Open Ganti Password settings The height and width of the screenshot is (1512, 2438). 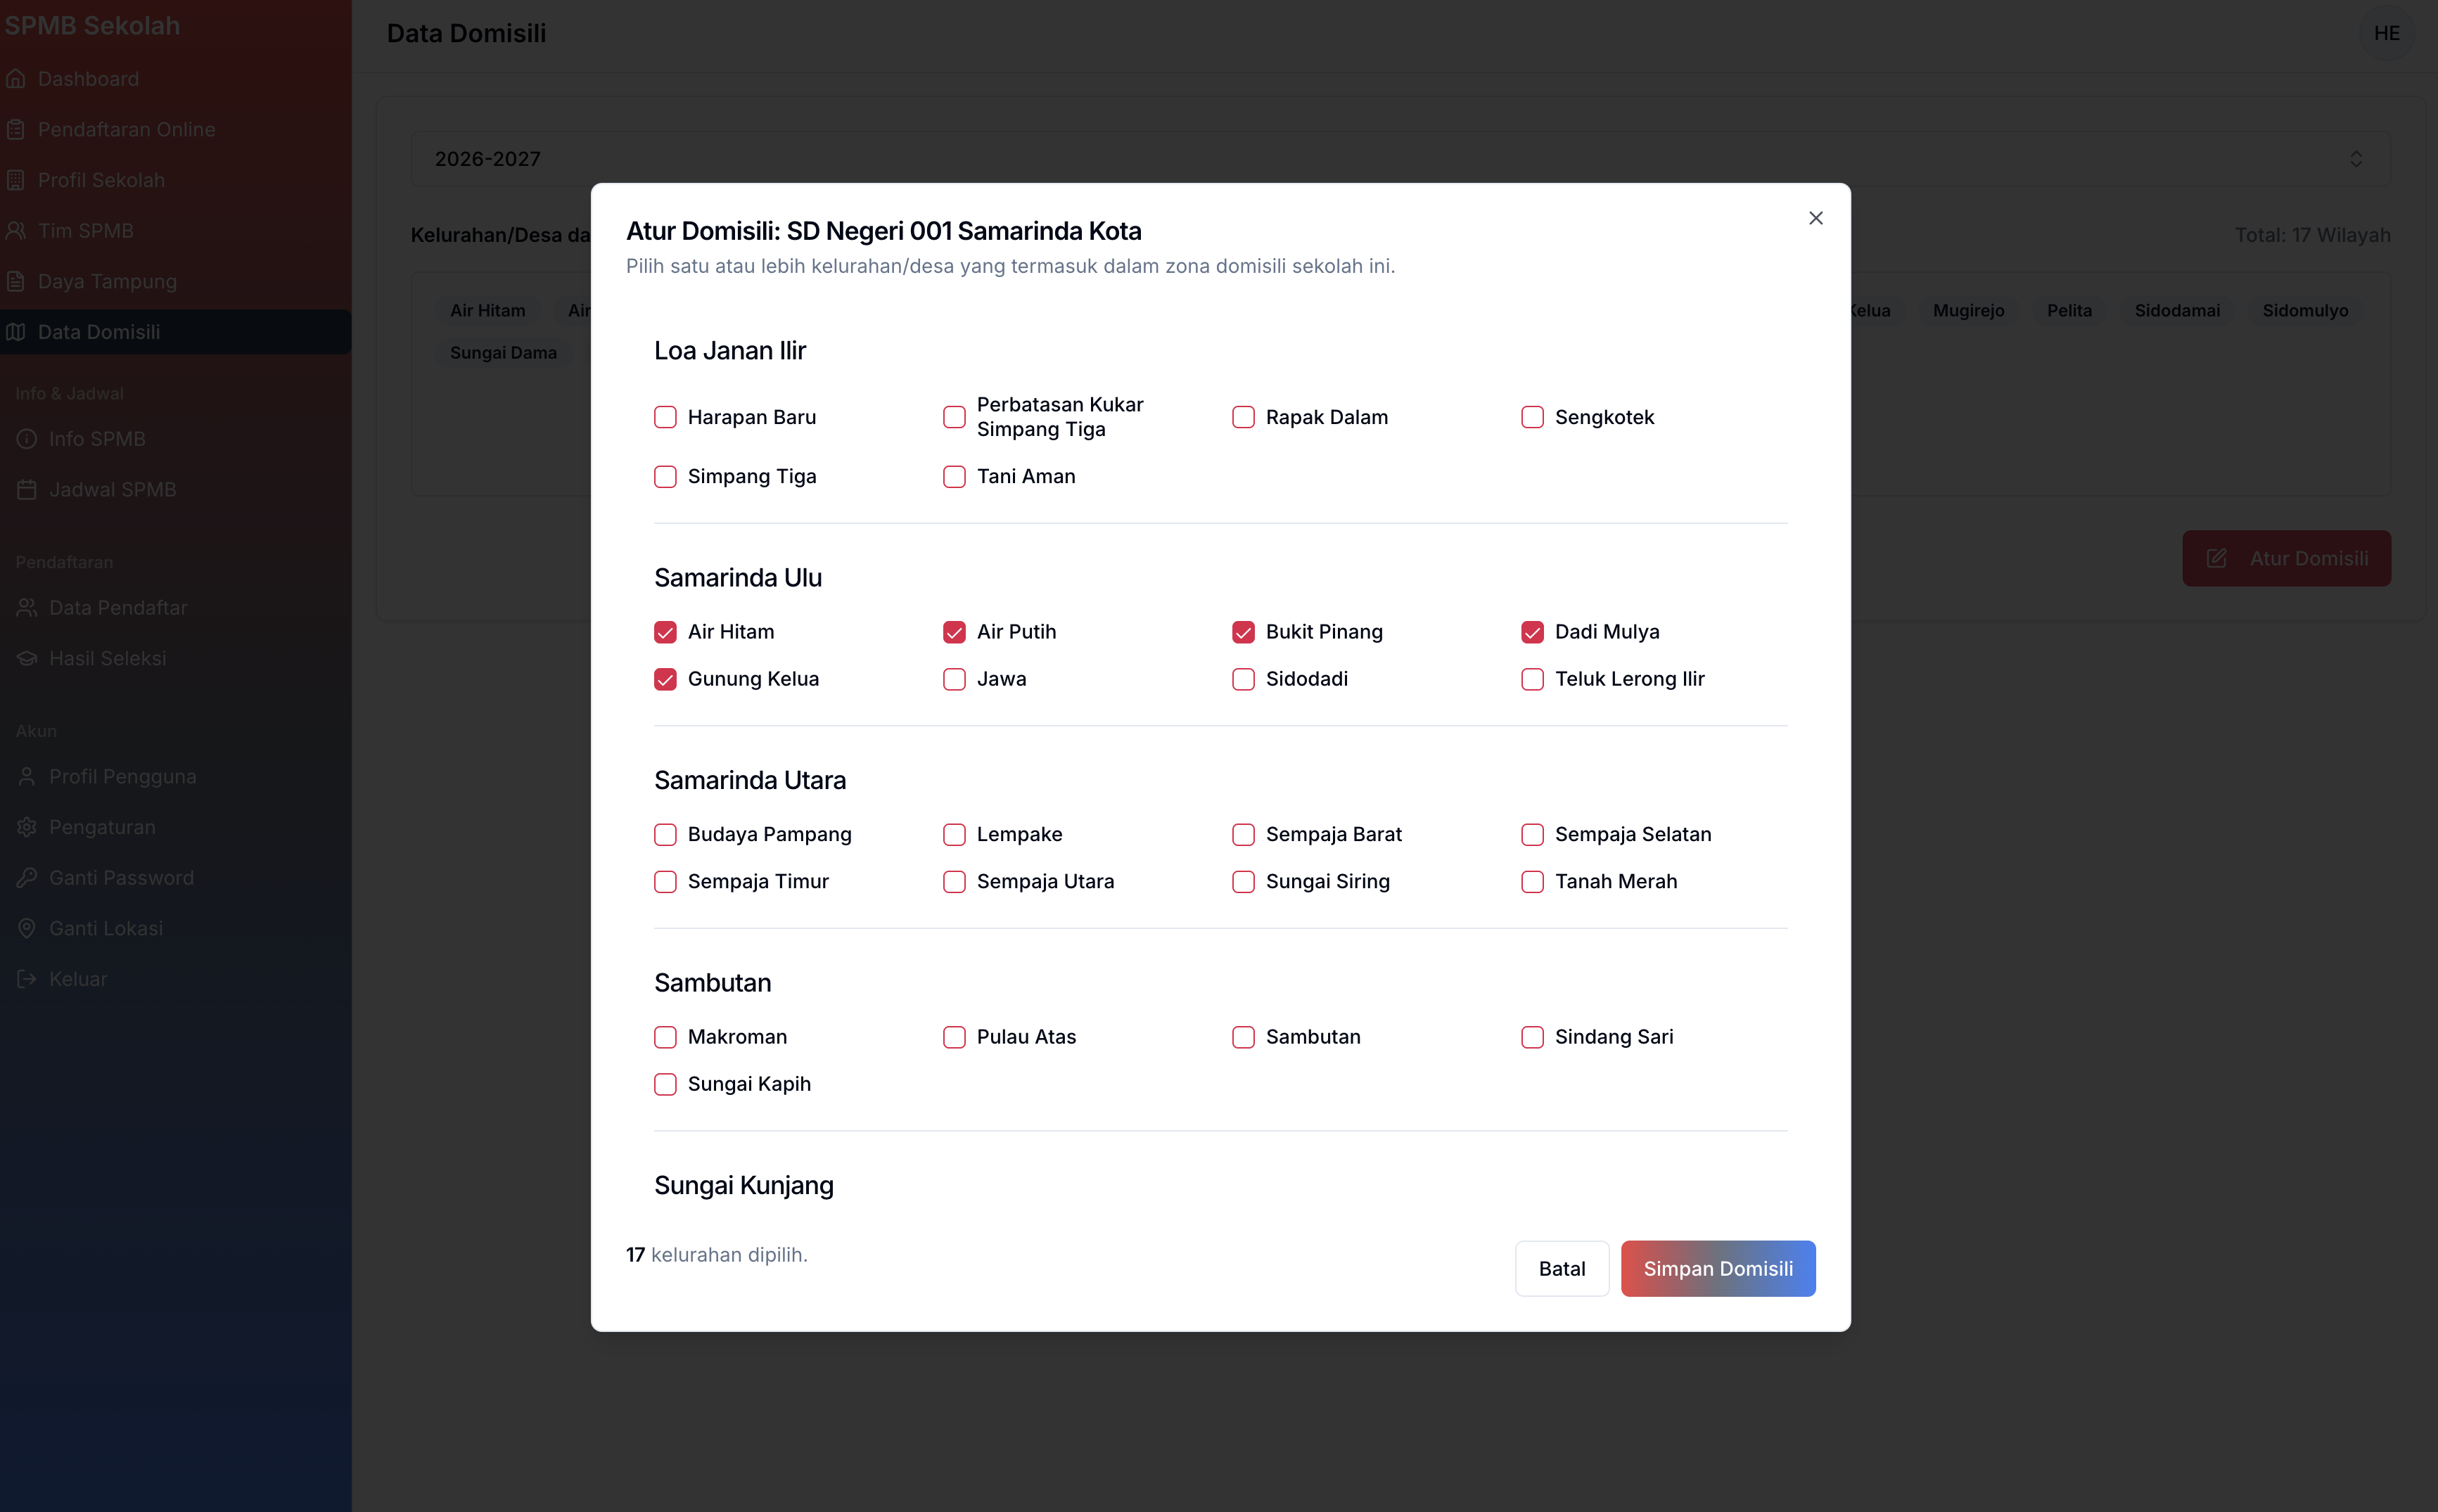pyautogui.click(x=121, y=877)
